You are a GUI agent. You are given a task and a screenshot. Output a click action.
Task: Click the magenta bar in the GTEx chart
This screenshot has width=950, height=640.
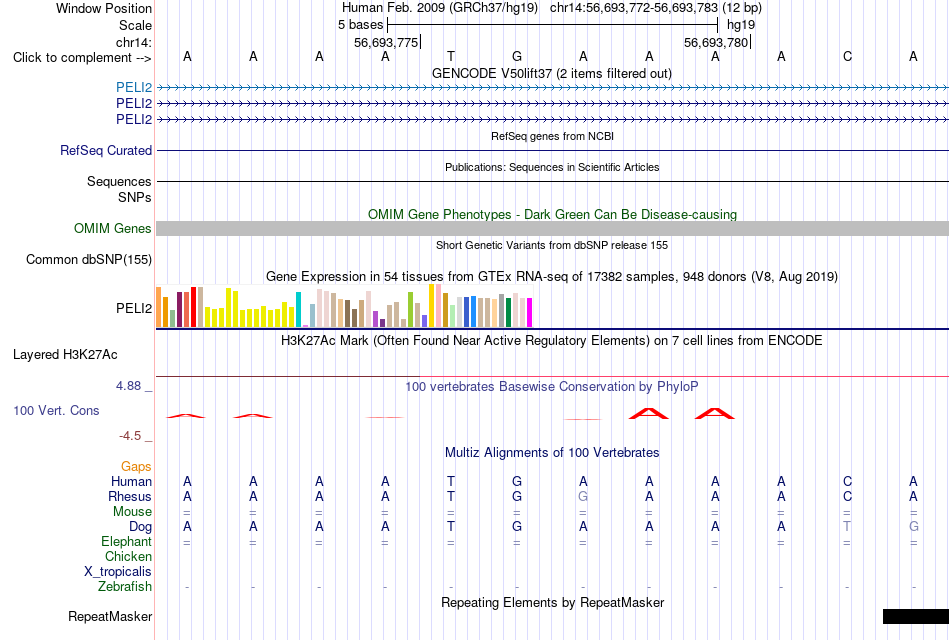pyautogui.click(x=530, y=313)
